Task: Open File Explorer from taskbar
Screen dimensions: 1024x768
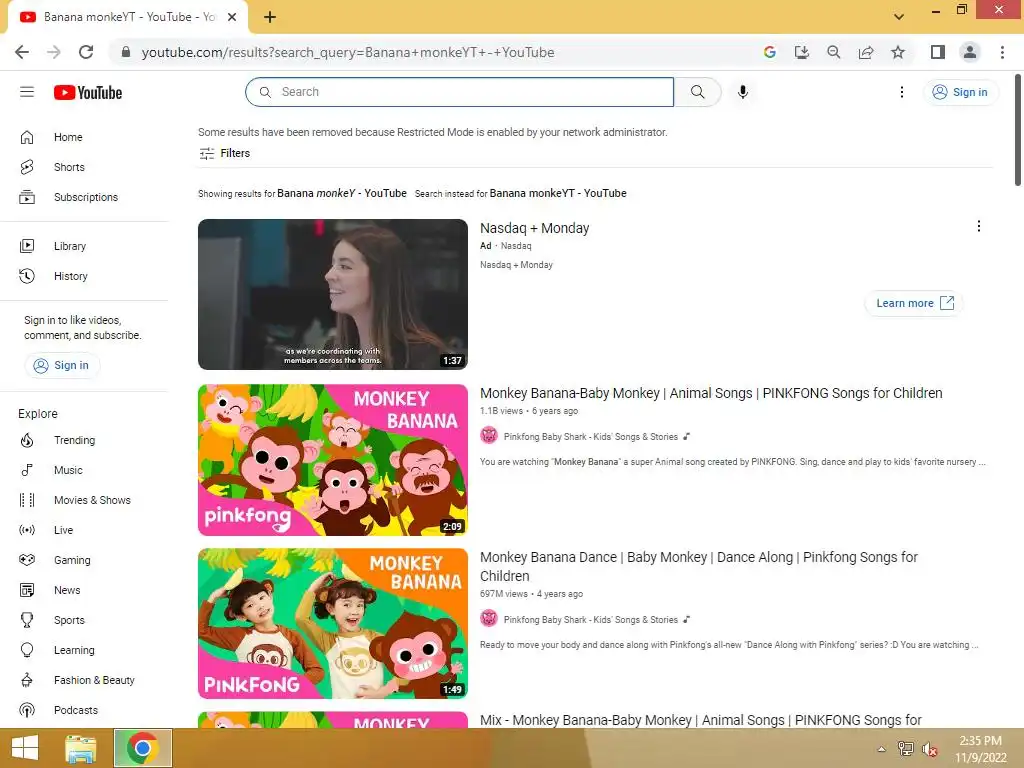Action: [80, 748]
